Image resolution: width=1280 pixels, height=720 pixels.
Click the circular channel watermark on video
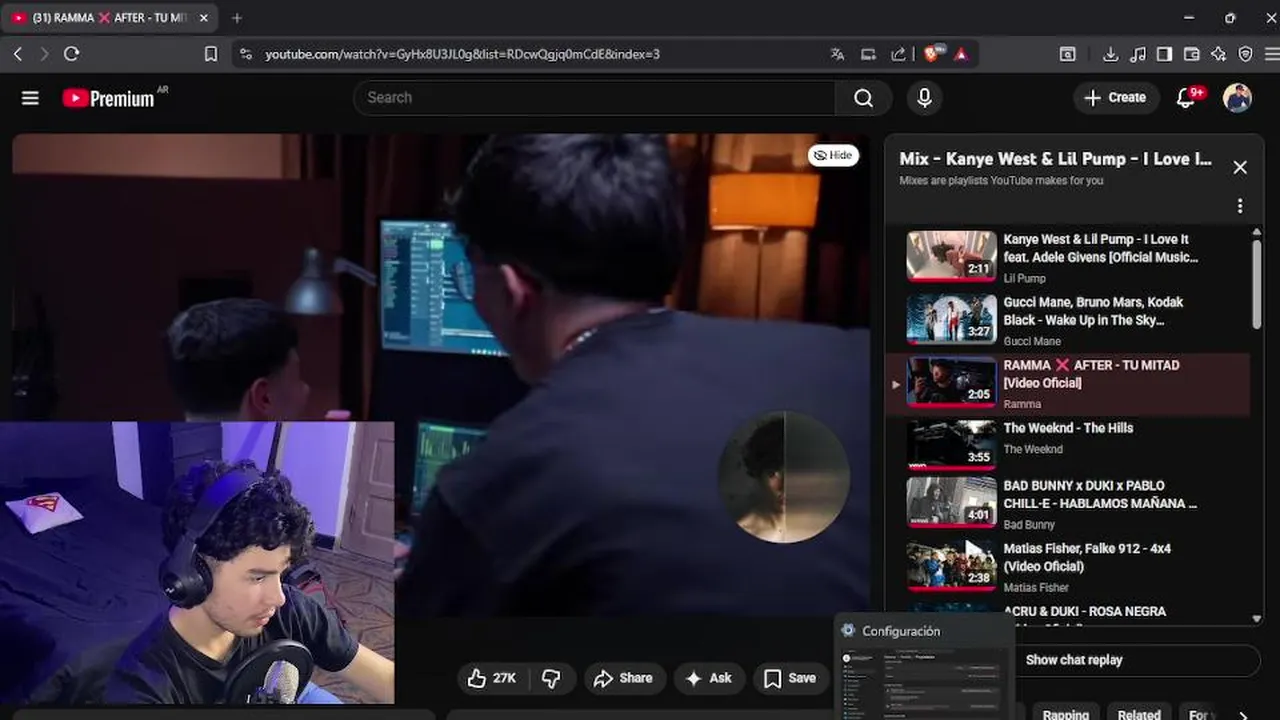784,477
